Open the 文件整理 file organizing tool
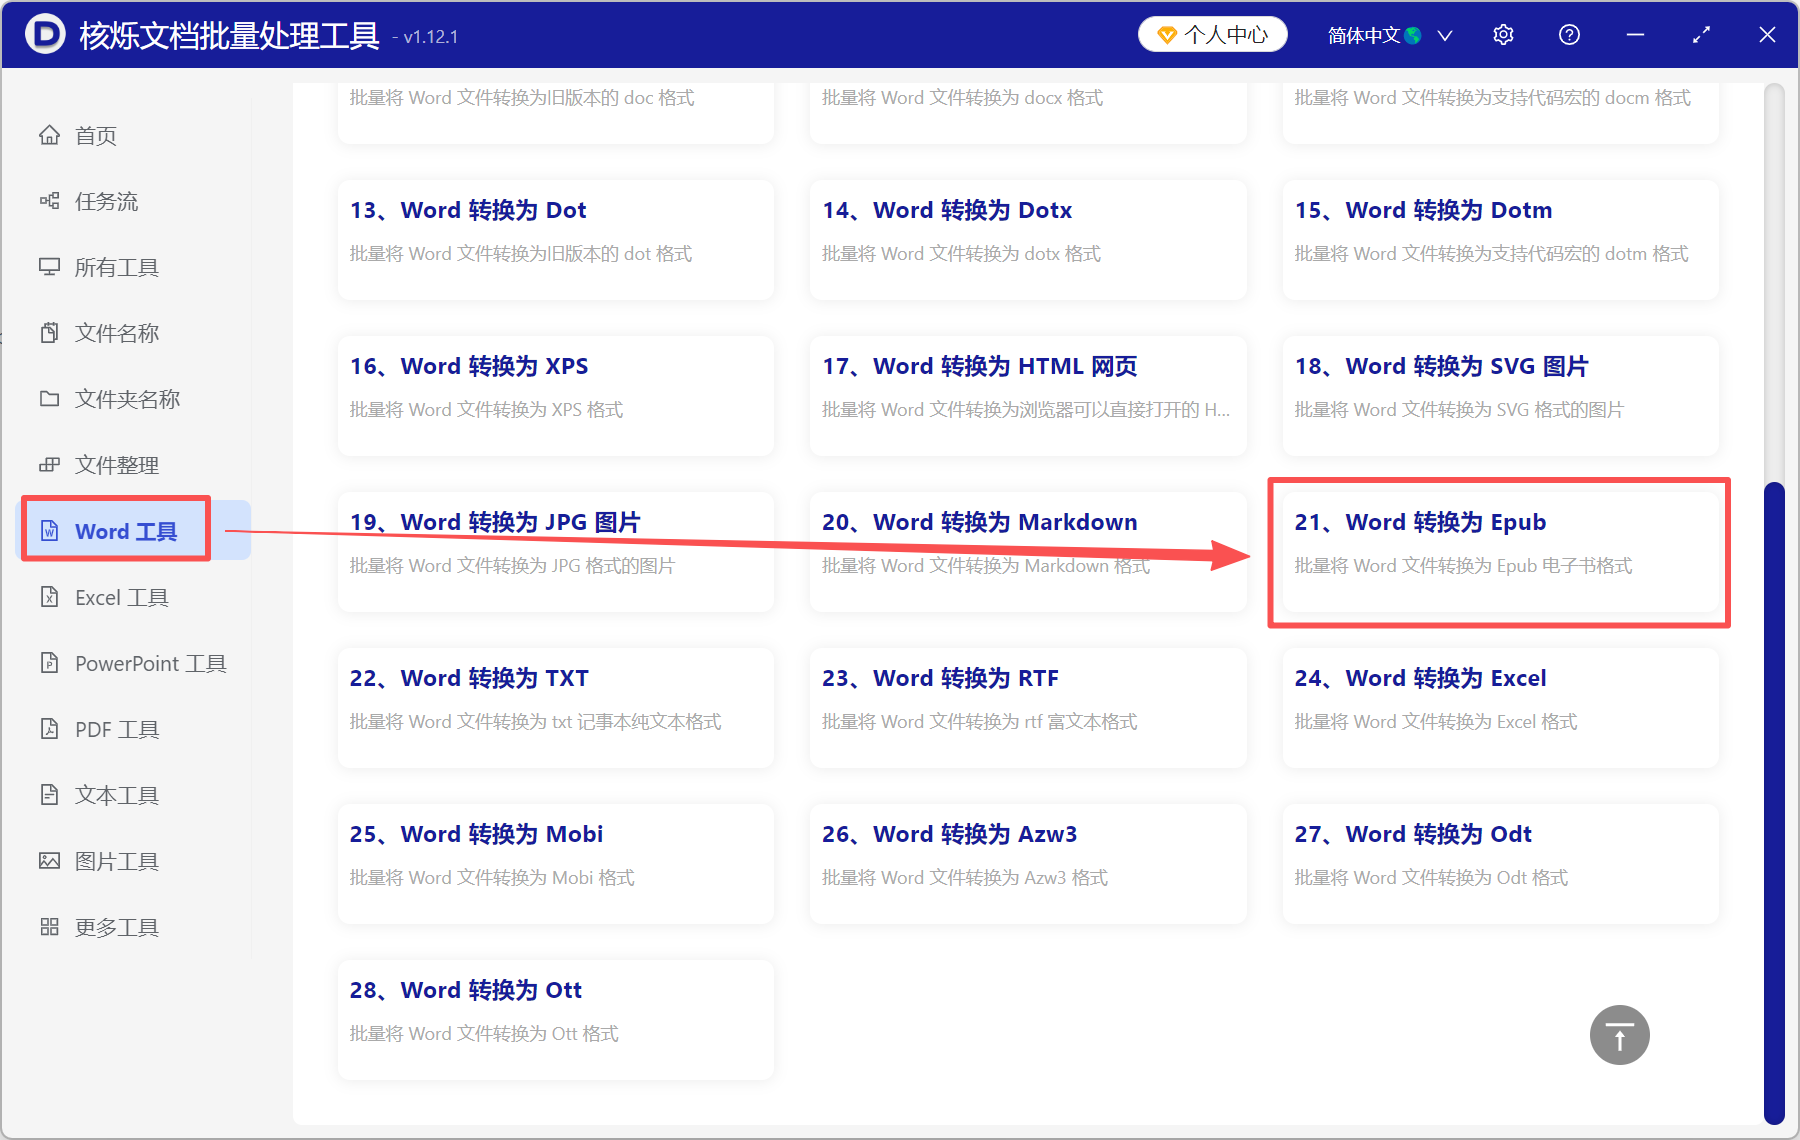Image resolution: width=1800 pixels, height=1140 pixels. pyautogui.click(x=115, y=464)
